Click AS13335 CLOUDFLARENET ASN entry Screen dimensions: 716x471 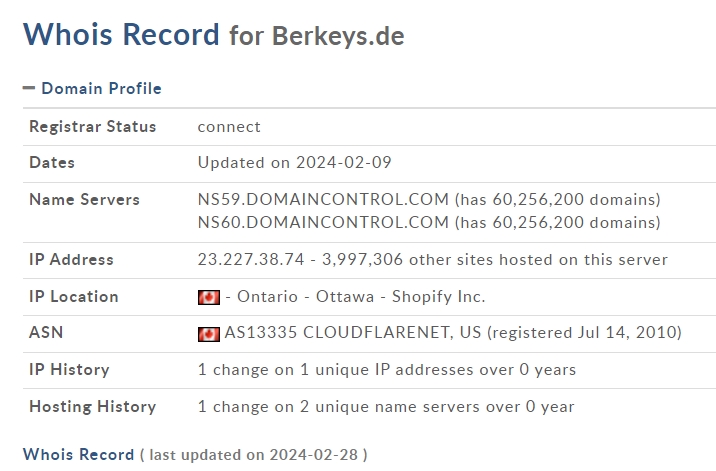(353, 333)
